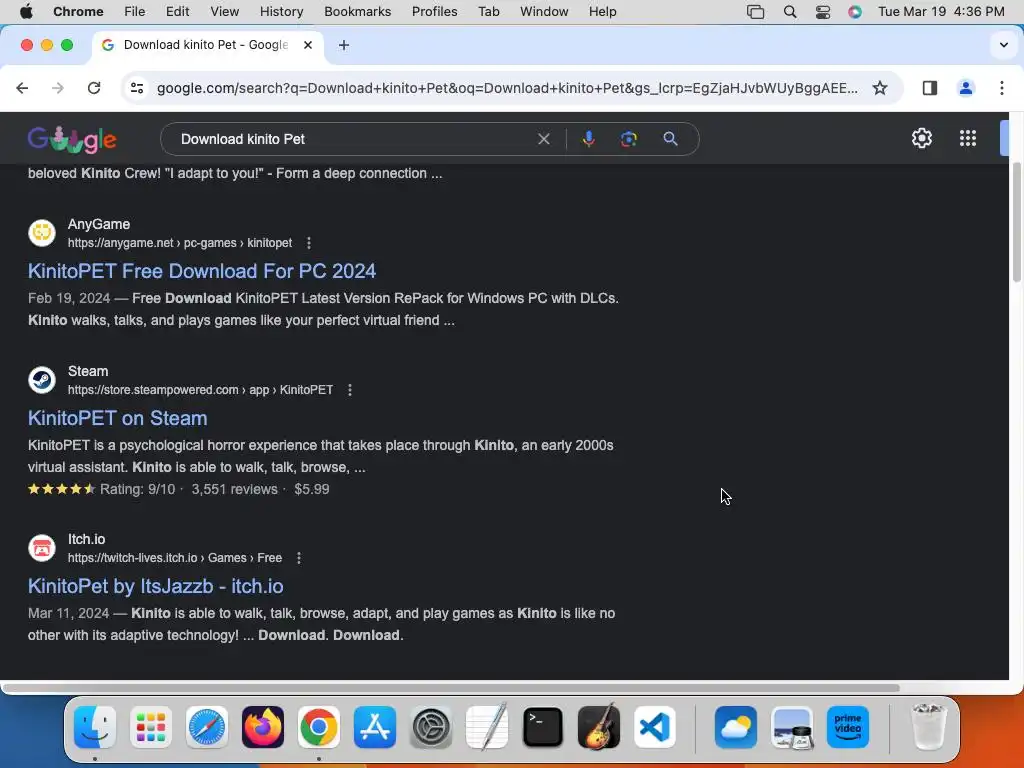This screenshot has height=768, width=1024.
Task: Click the AnyGame site name label
Action: pyautogui.click(x=99, y=224)
